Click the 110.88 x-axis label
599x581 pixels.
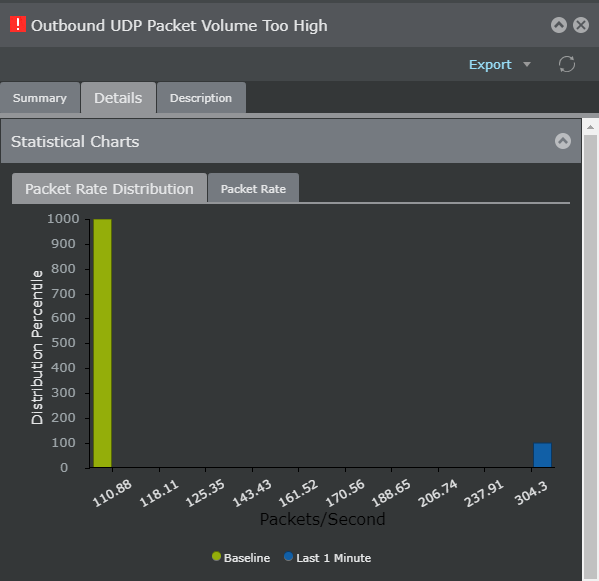pos(112,493)
